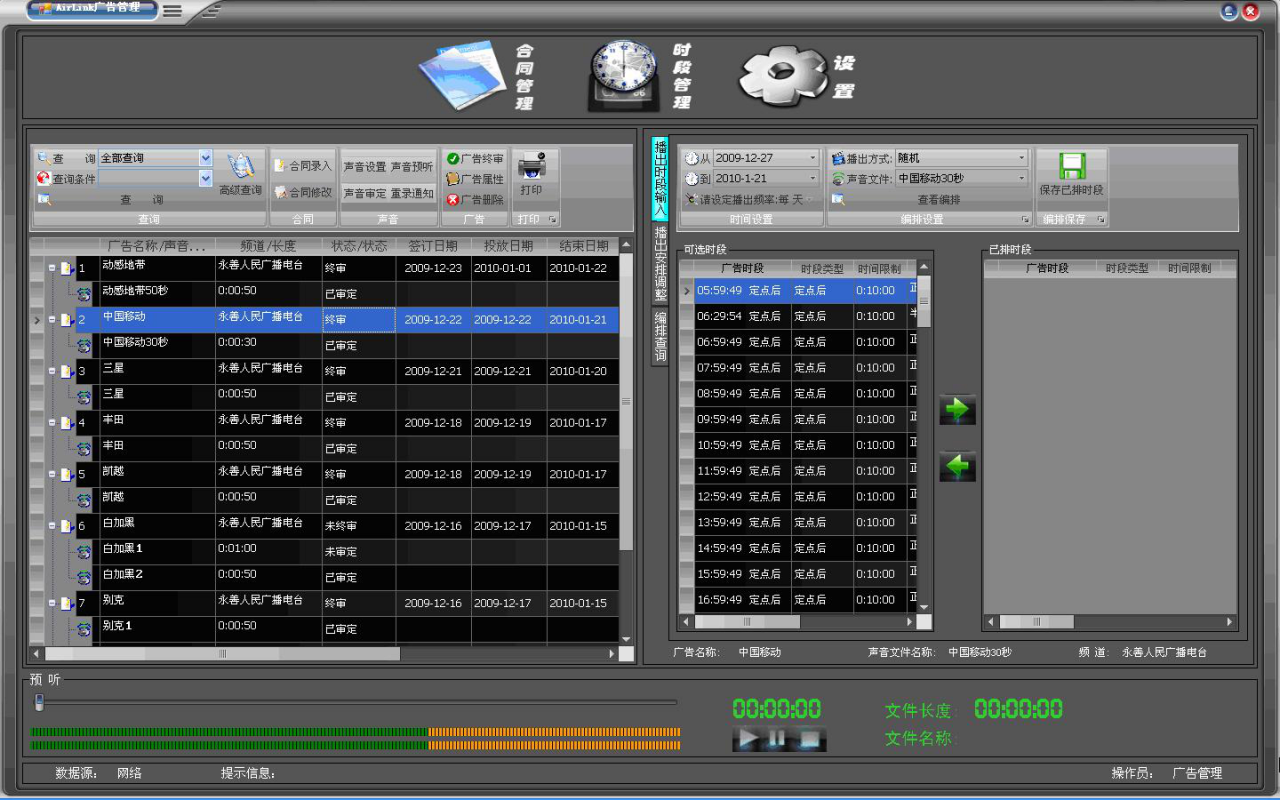The height and width of the screenshot is (800, 1280).
Task: Click the pause button in preview panel
Action: (x=778, y=740)
